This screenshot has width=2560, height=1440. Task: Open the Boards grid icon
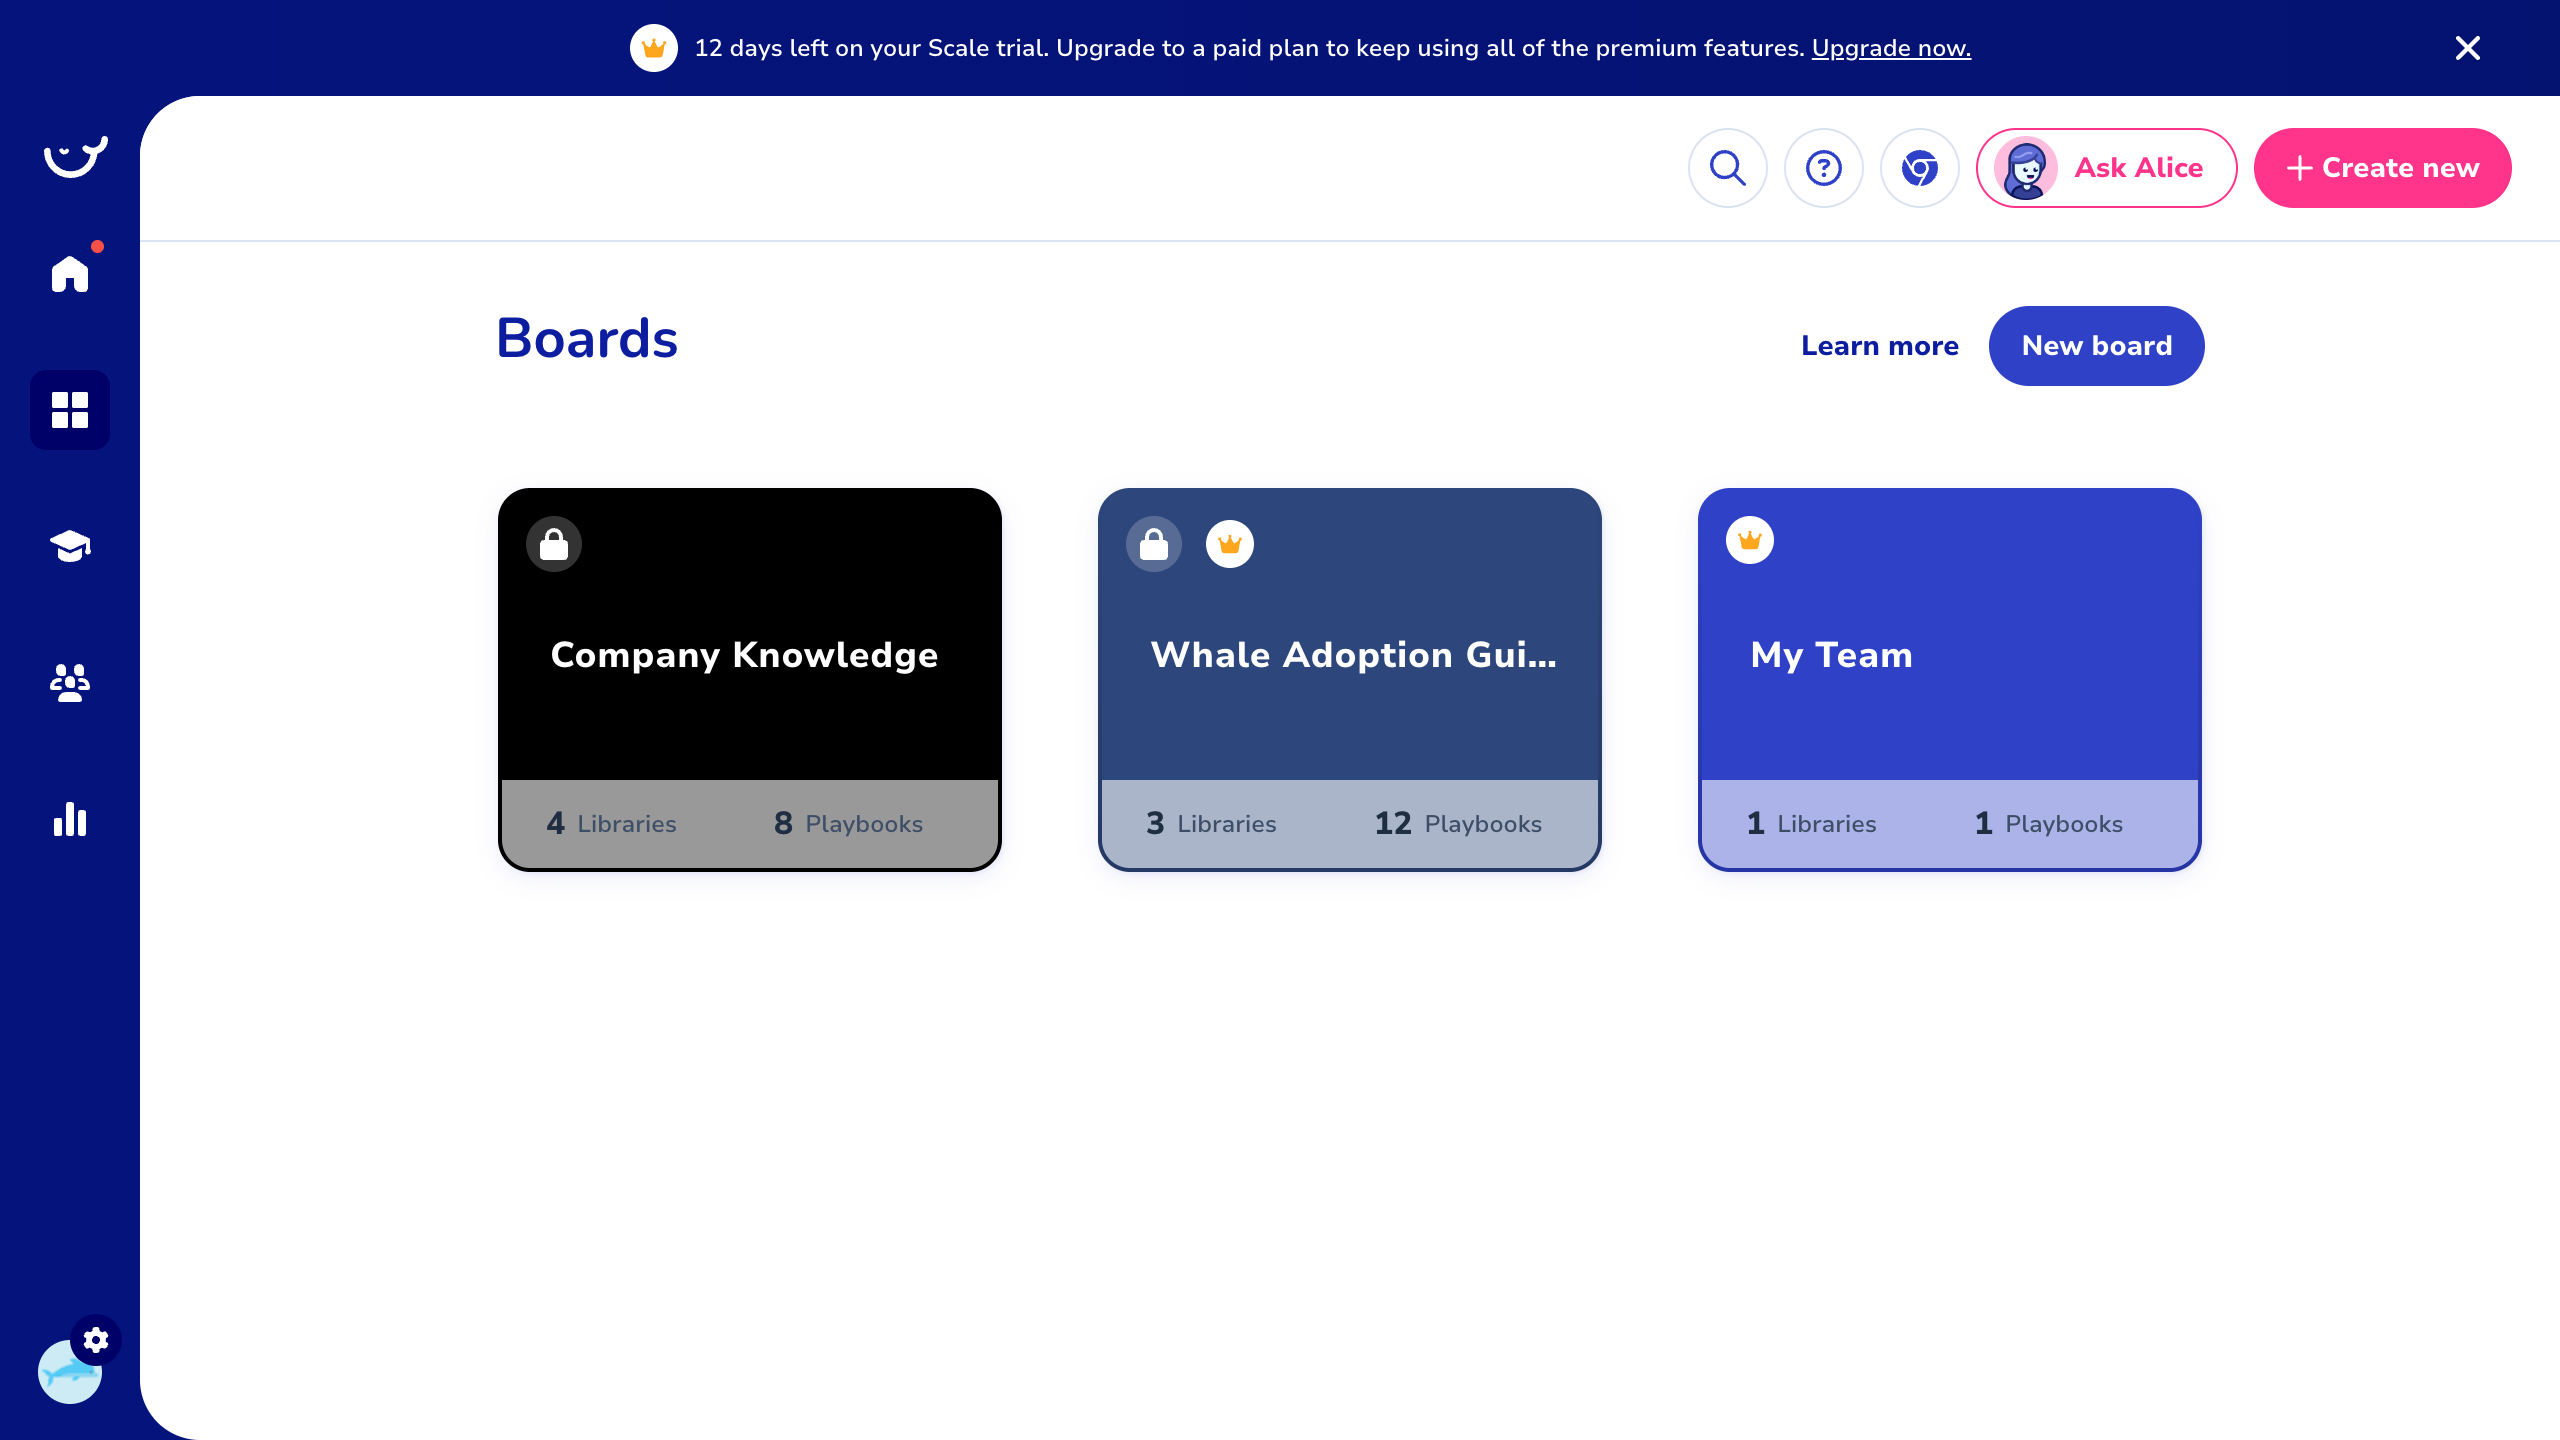pos(70,410)
